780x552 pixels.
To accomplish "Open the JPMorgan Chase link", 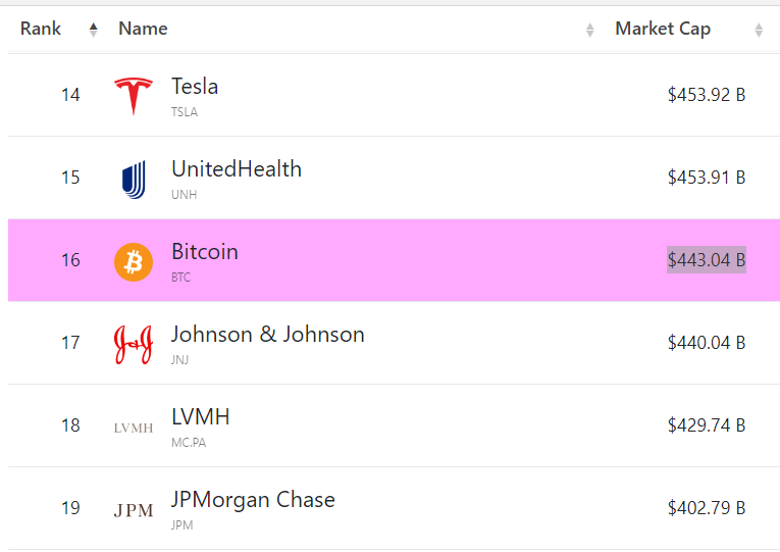I will click(253, 500).
